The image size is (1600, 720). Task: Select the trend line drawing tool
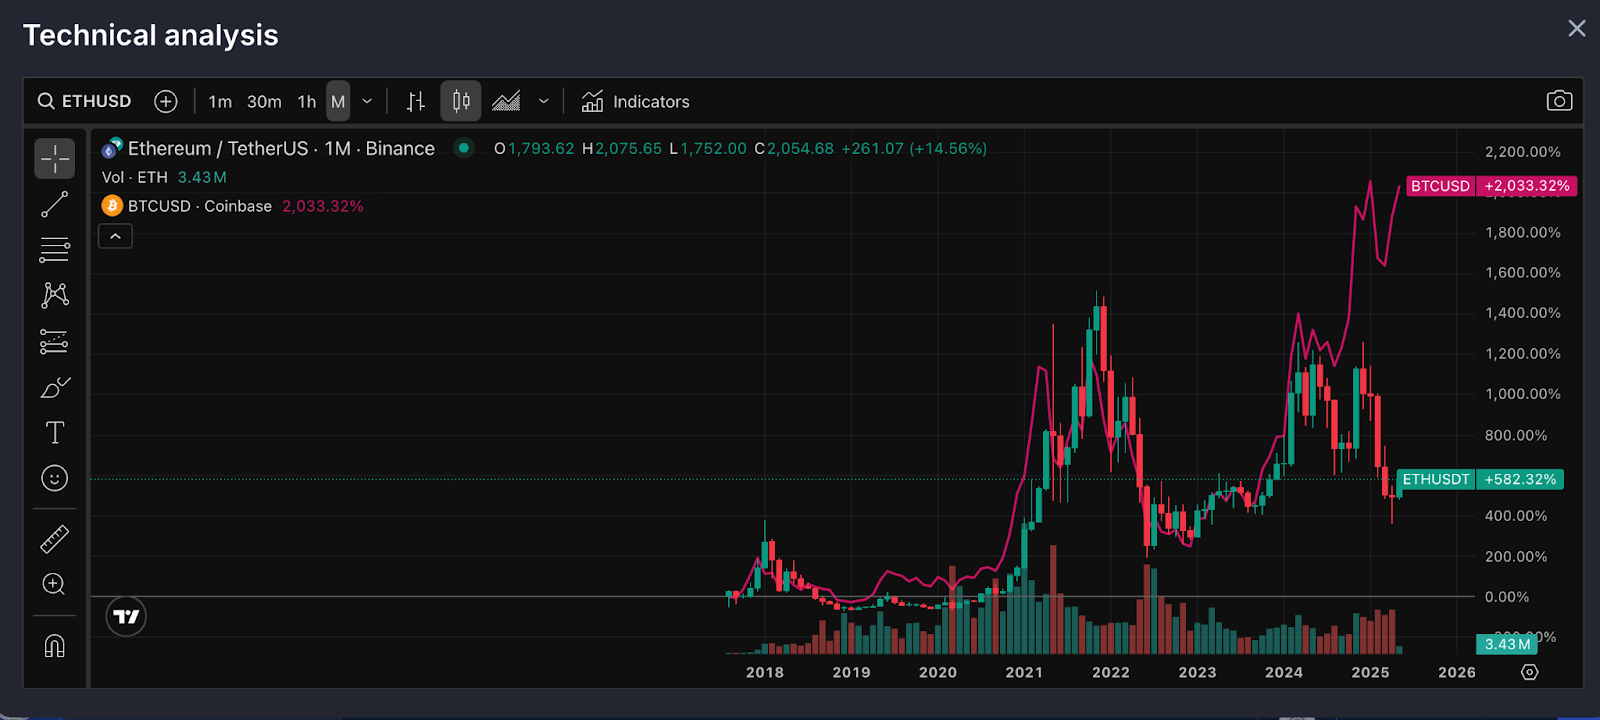point(55,204)
